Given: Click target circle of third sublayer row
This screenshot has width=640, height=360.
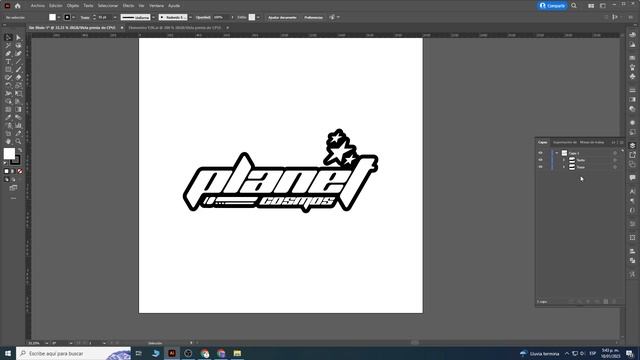Looking at the screenshot, I should pos(615,167).
